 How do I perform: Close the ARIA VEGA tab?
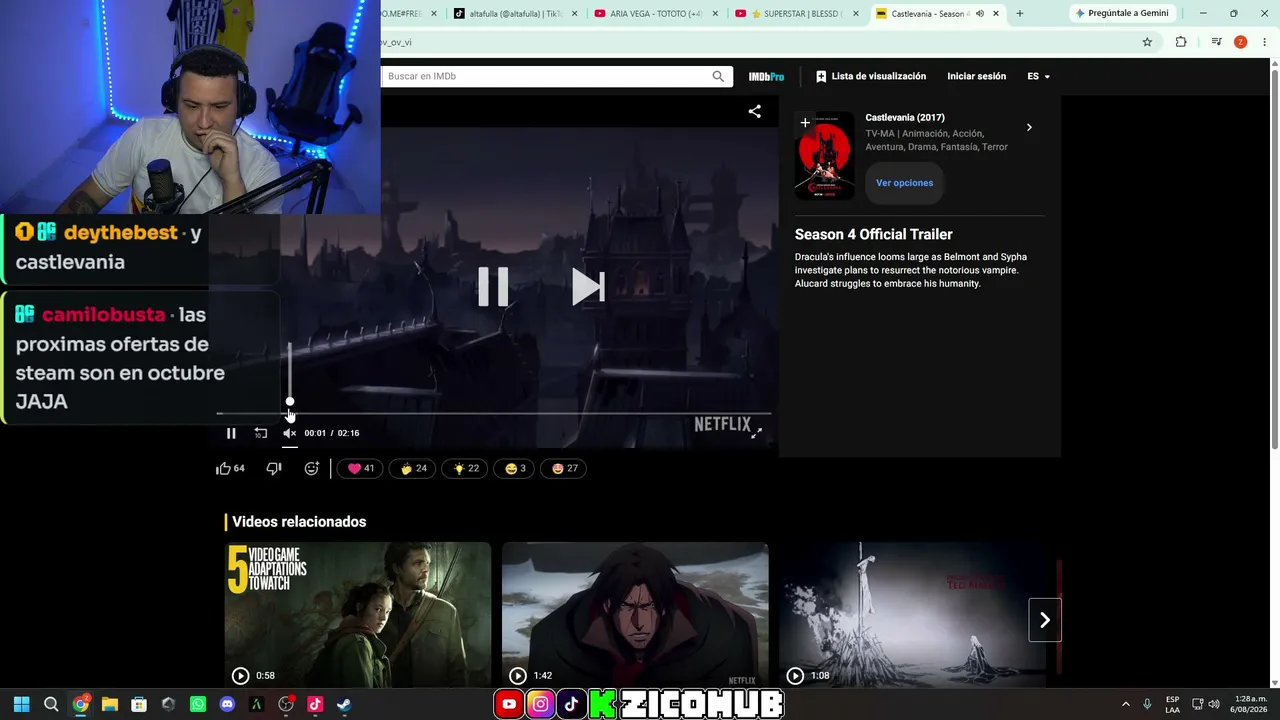[715, 13]
